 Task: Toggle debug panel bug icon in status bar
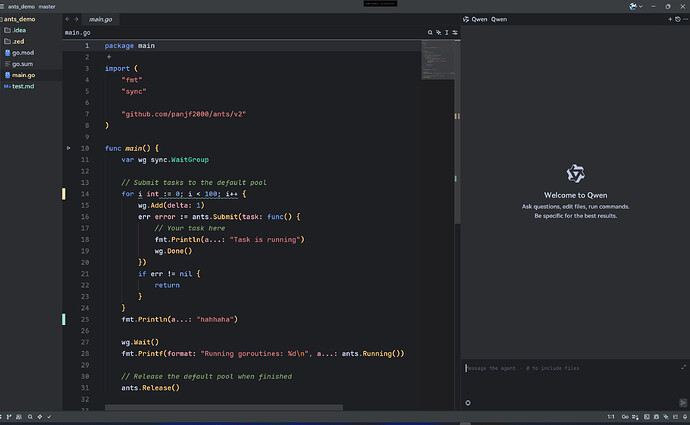click(656, 417)
